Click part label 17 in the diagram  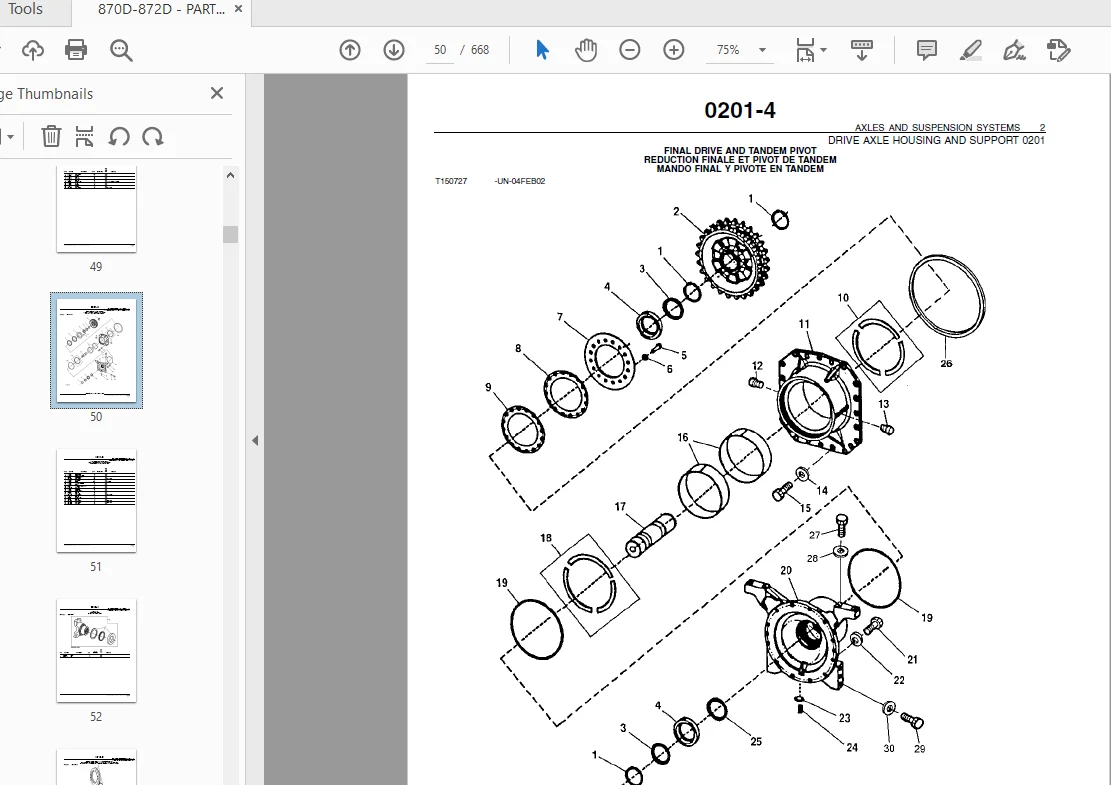[x=620, y=507]
